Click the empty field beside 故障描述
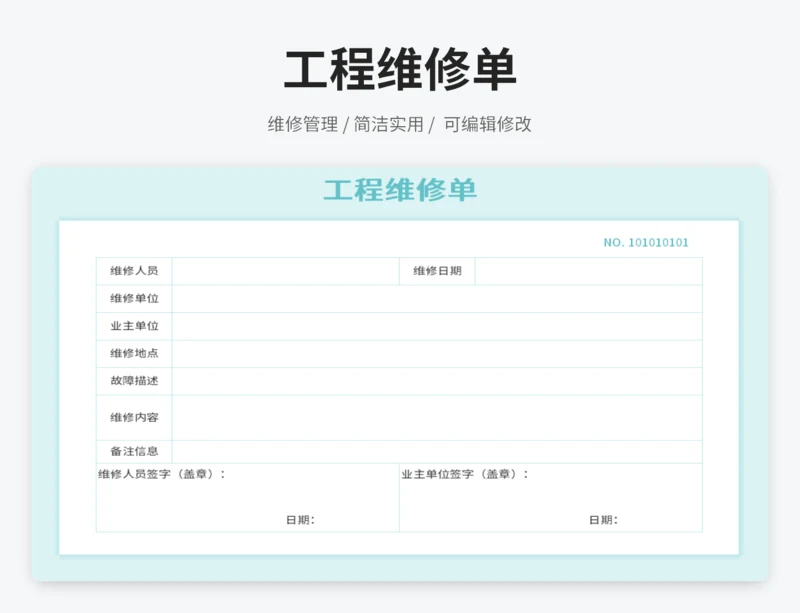Viewport: 800px width, 613px height. pos(437,381)
